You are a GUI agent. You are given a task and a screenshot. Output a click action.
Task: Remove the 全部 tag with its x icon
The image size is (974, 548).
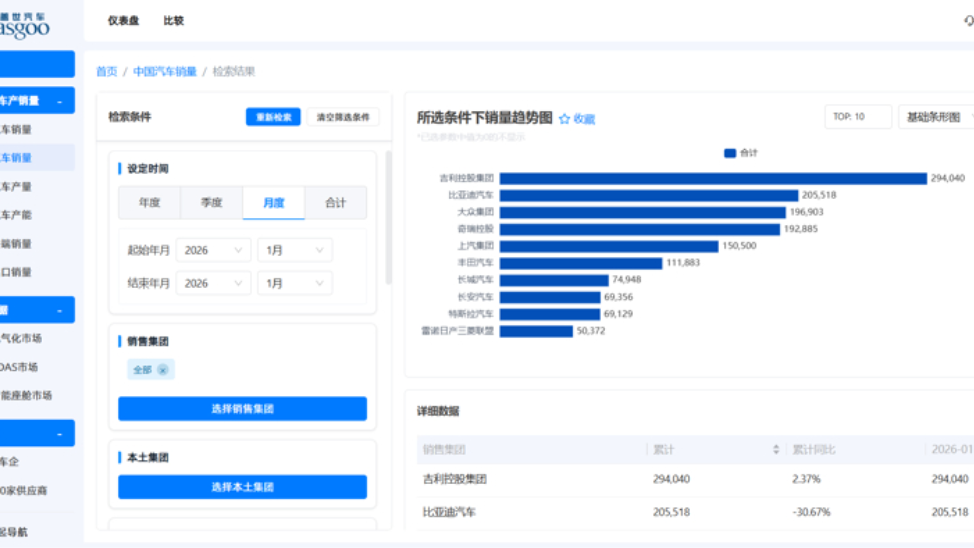point(163,370)
